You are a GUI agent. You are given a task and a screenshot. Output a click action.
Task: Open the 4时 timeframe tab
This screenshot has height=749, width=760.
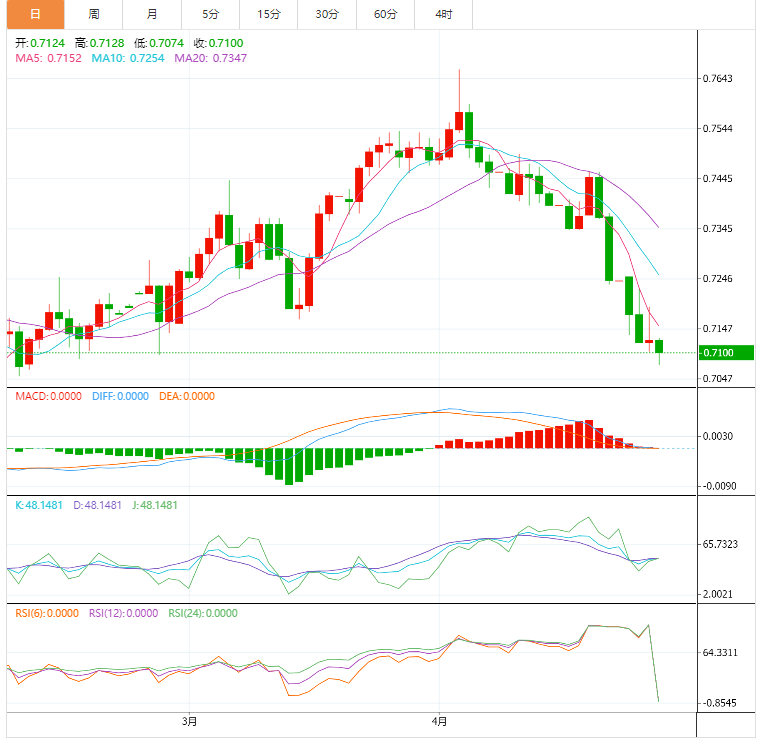pos(443,15)
